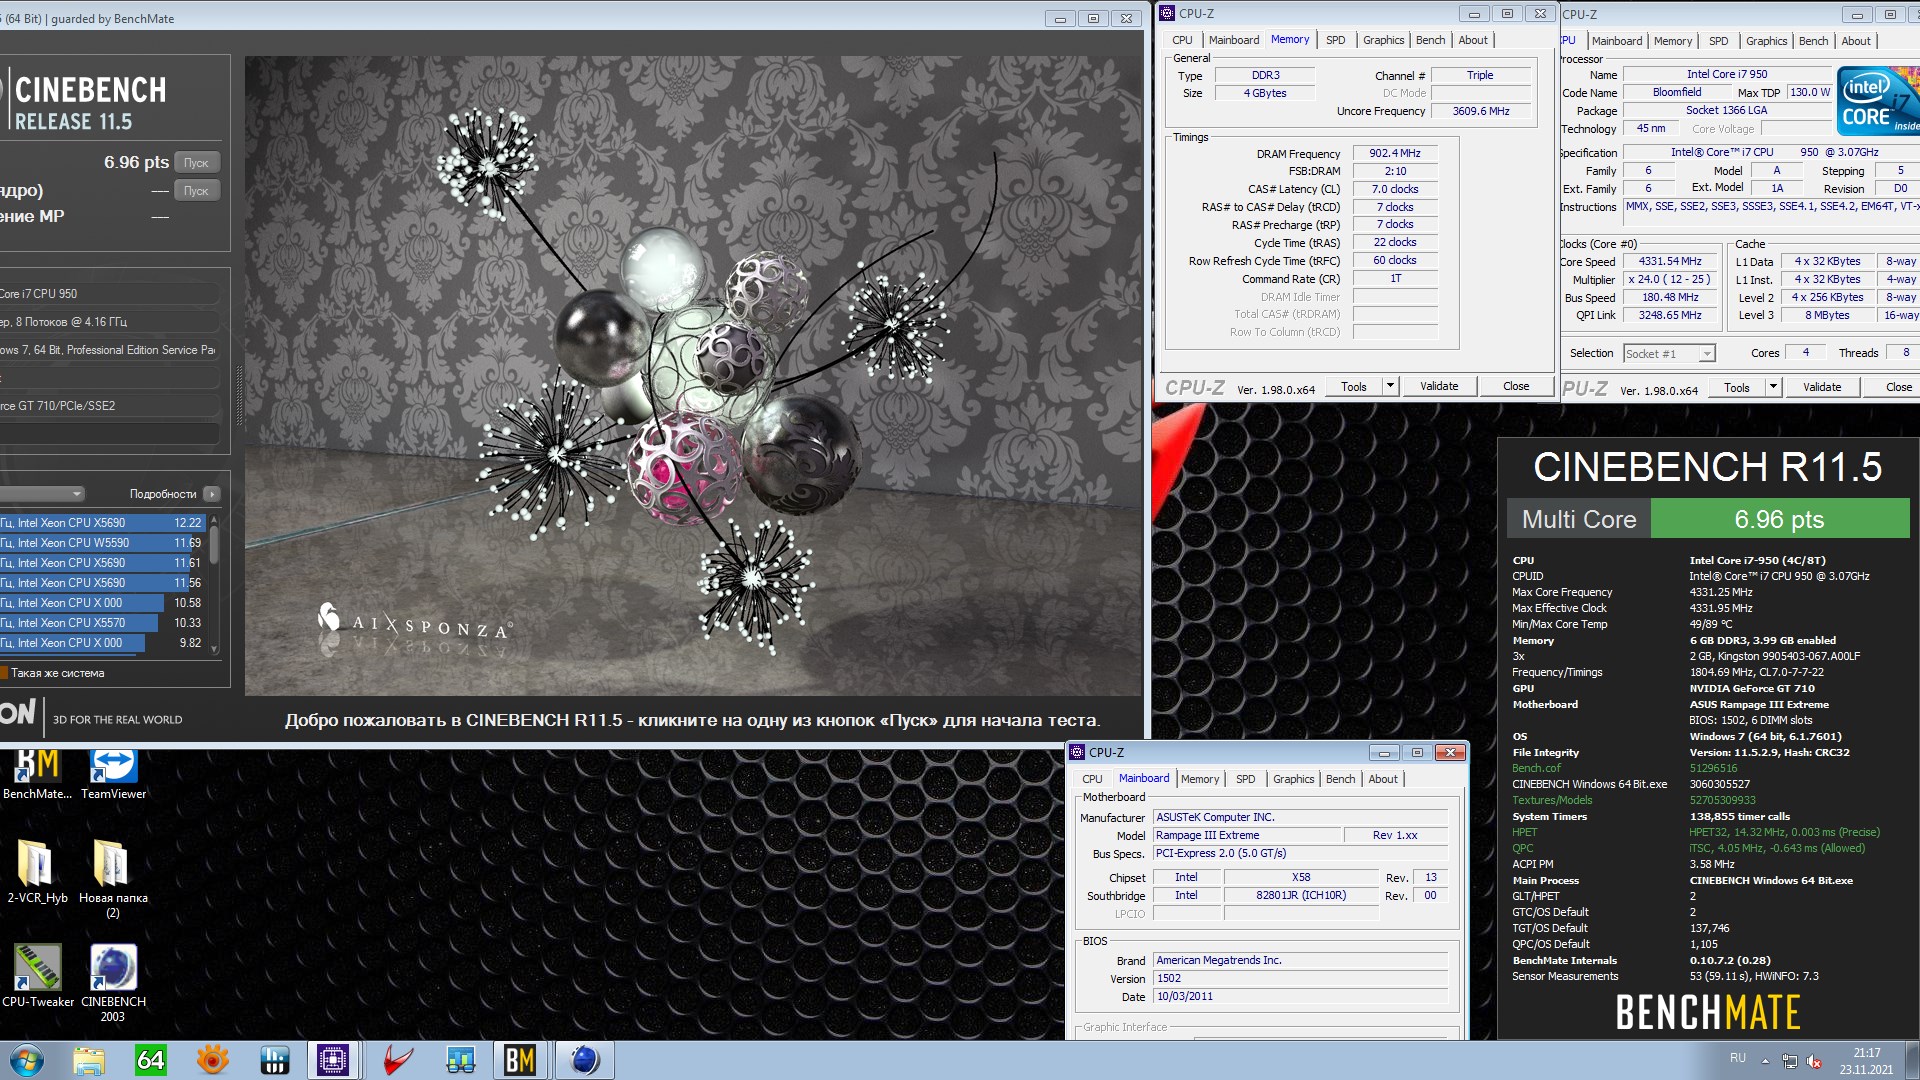The height and width of the screenshot is (1080, 1920).
Task: Open the monitor-with-glasses icon on taskbar
Action: pyautogui.click(x=460, y=1060)
